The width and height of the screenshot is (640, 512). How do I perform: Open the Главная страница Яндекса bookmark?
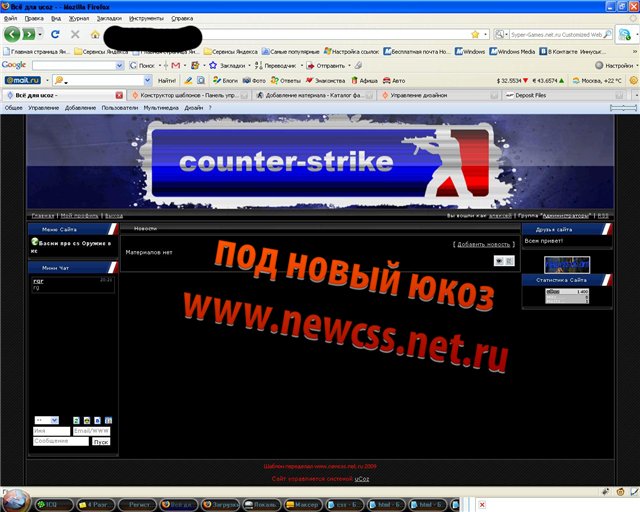[x=36, y=51]
